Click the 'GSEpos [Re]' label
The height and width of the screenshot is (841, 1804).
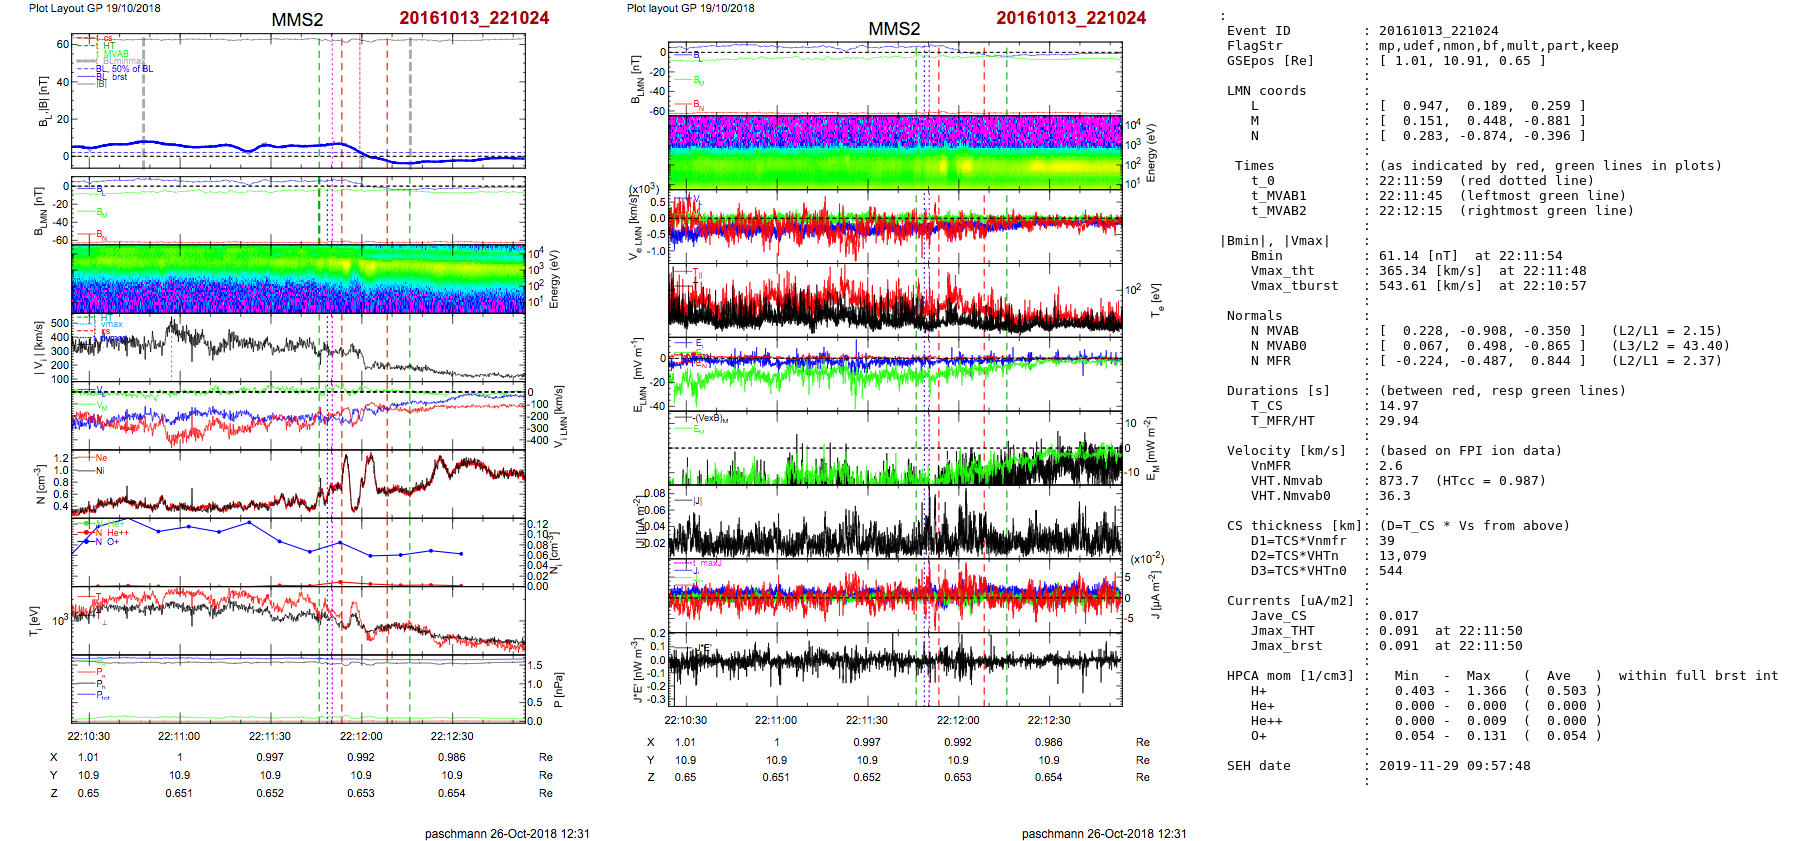pyautogui.click(x=1270, y=61)
